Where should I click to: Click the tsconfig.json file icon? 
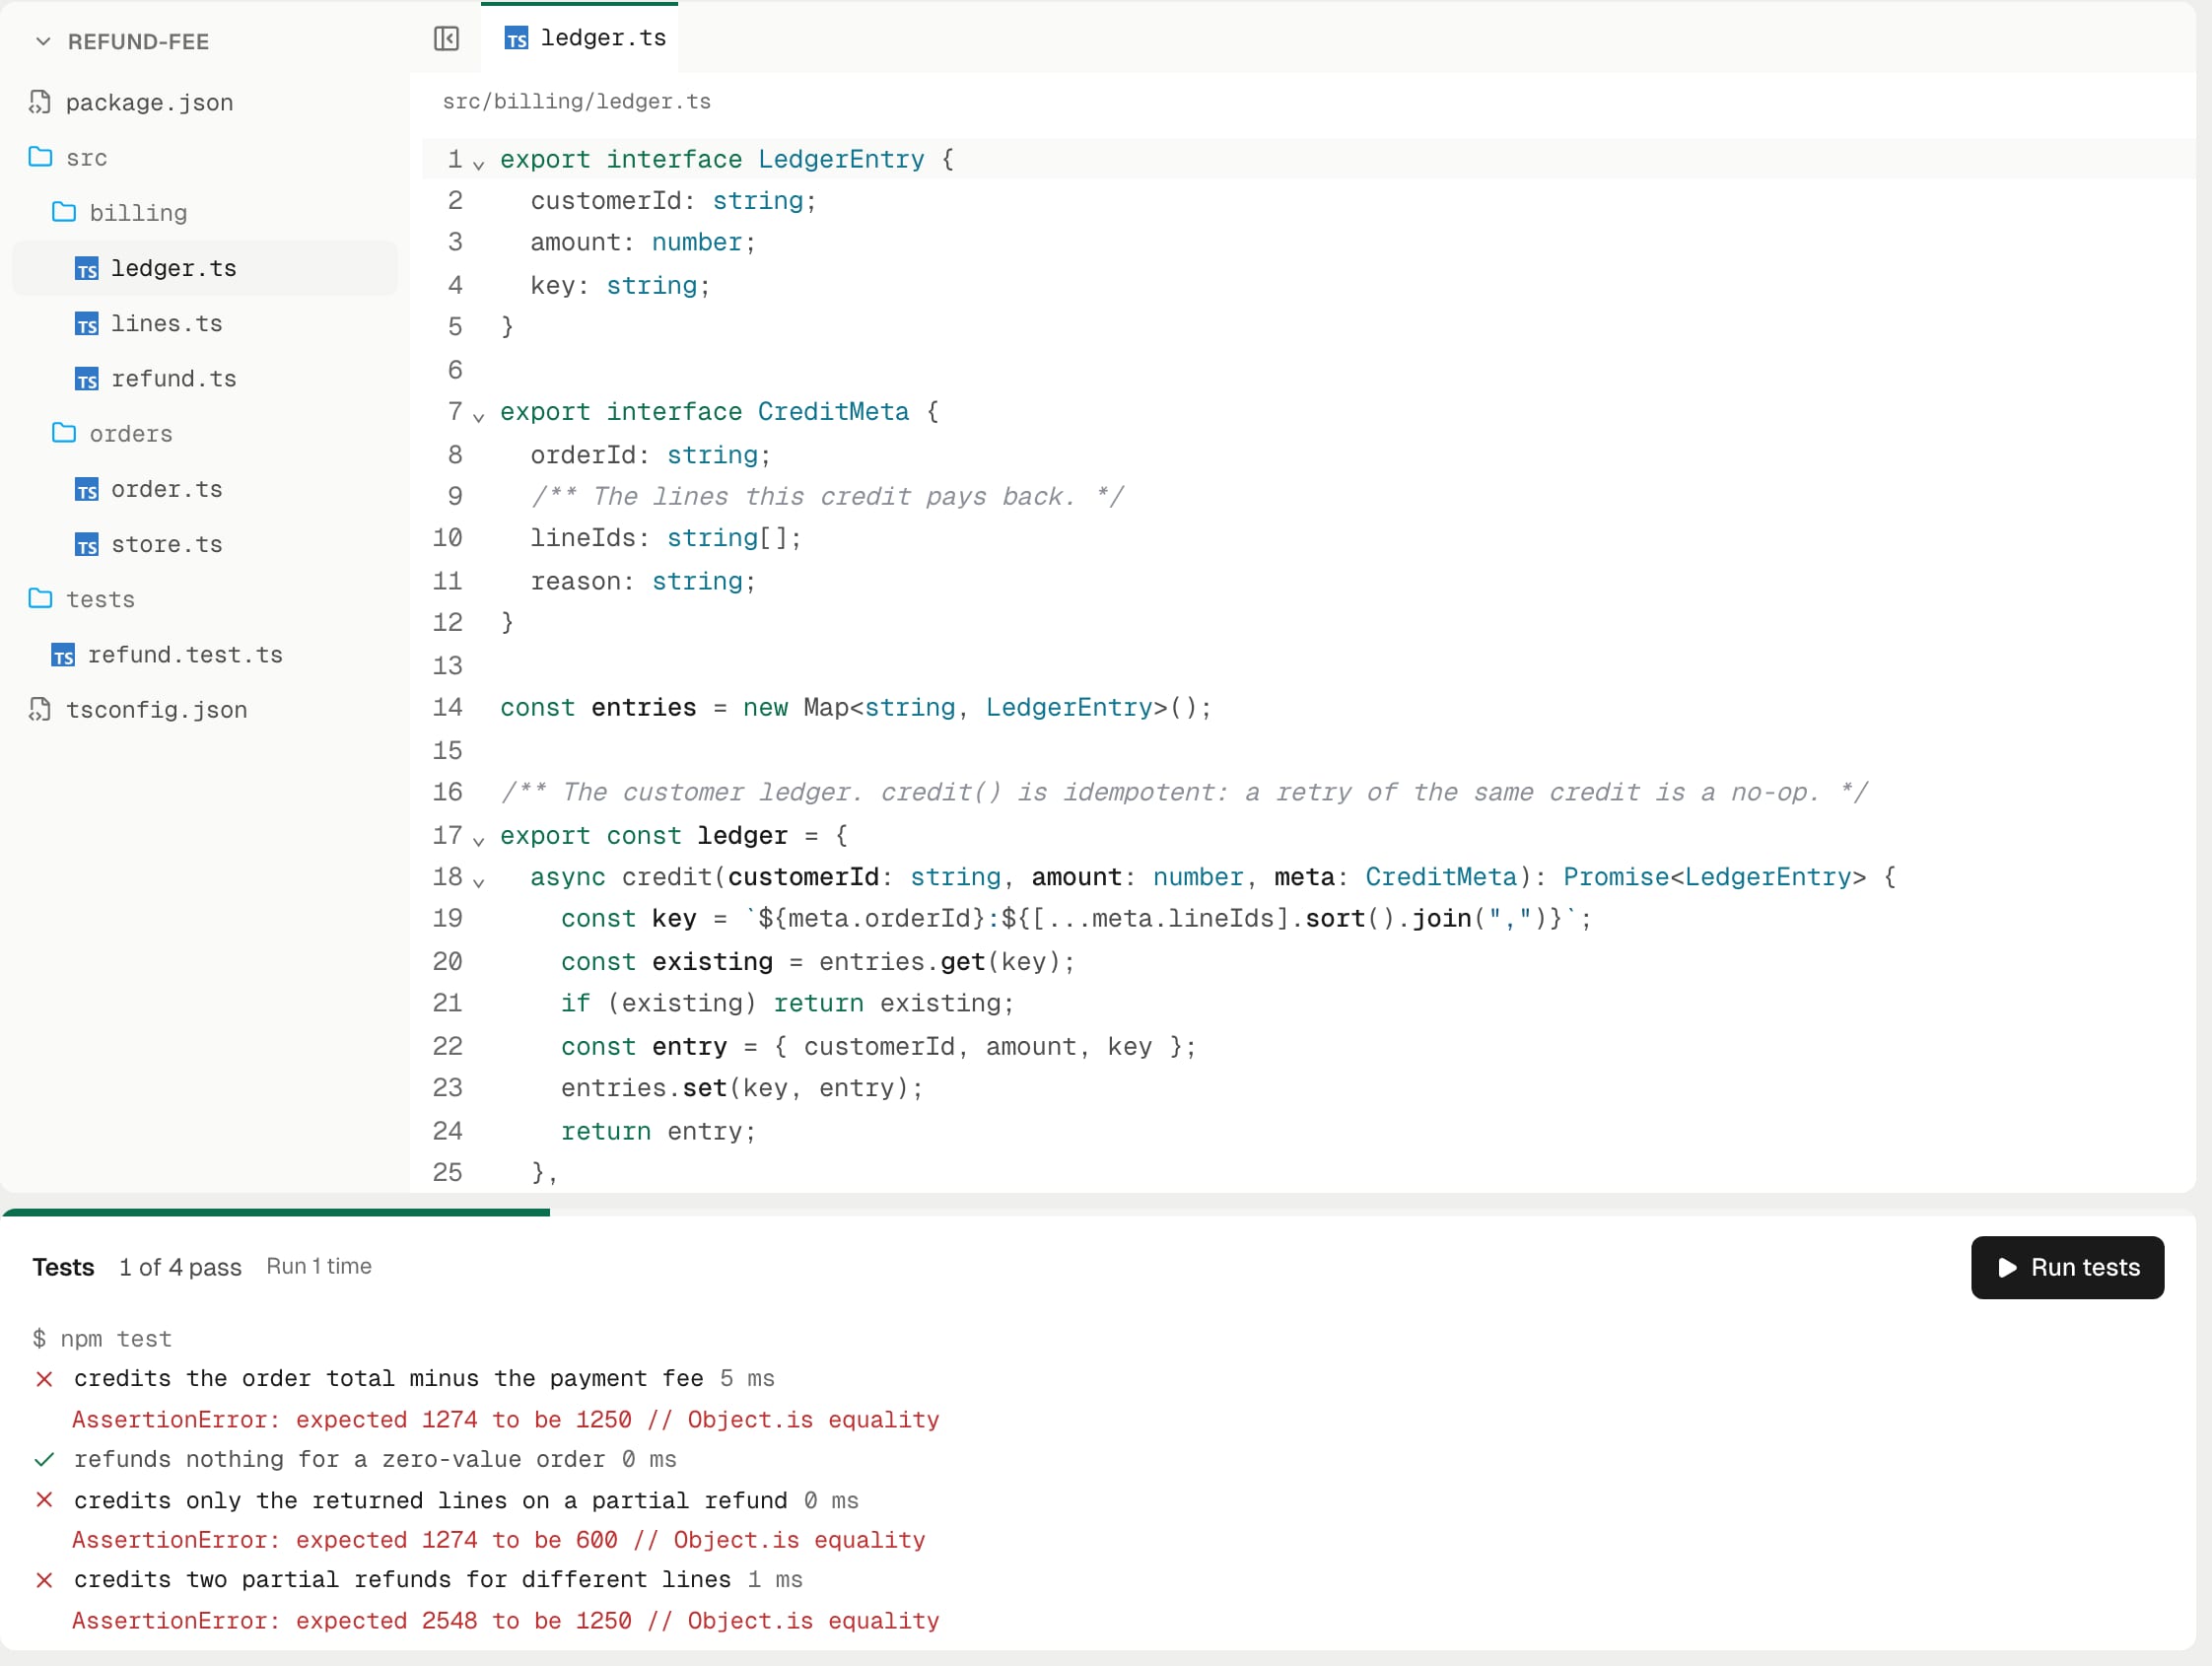[40, 709]
